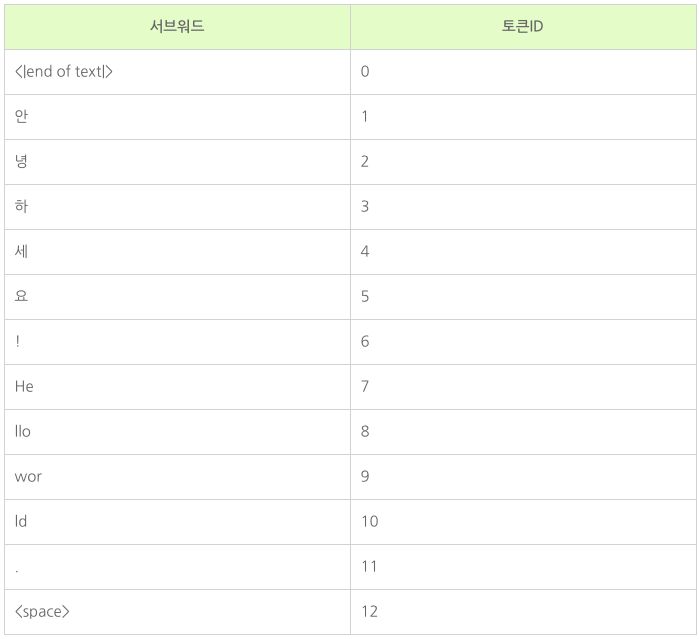This screenshot has width=699, height=639.
Task: Click the 서브워드 column header
Action: (x=177, y=26)
